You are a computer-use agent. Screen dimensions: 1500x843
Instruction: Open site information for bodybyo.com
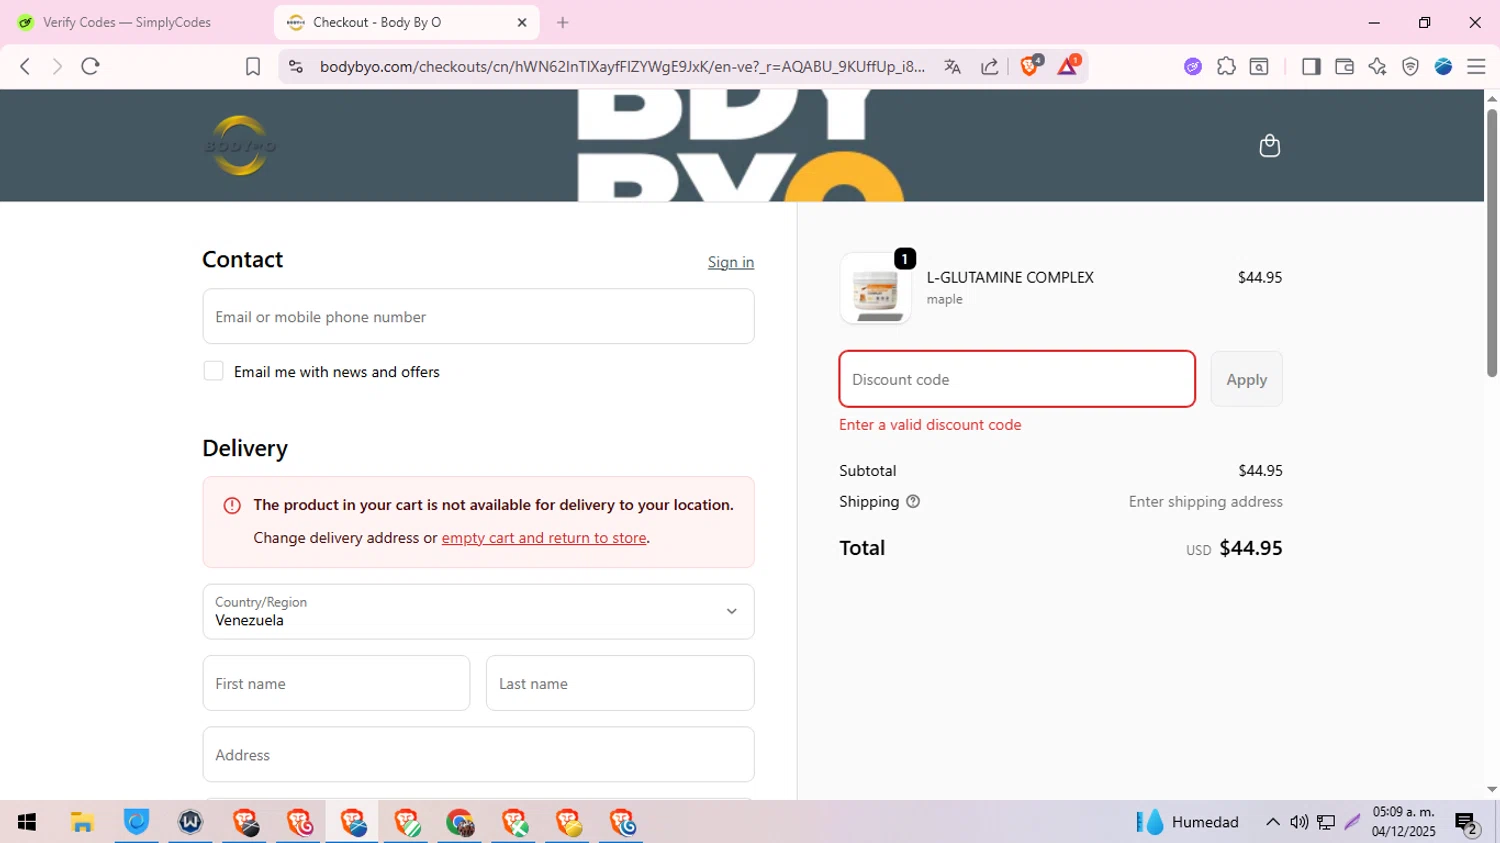[x=295, y=66]
